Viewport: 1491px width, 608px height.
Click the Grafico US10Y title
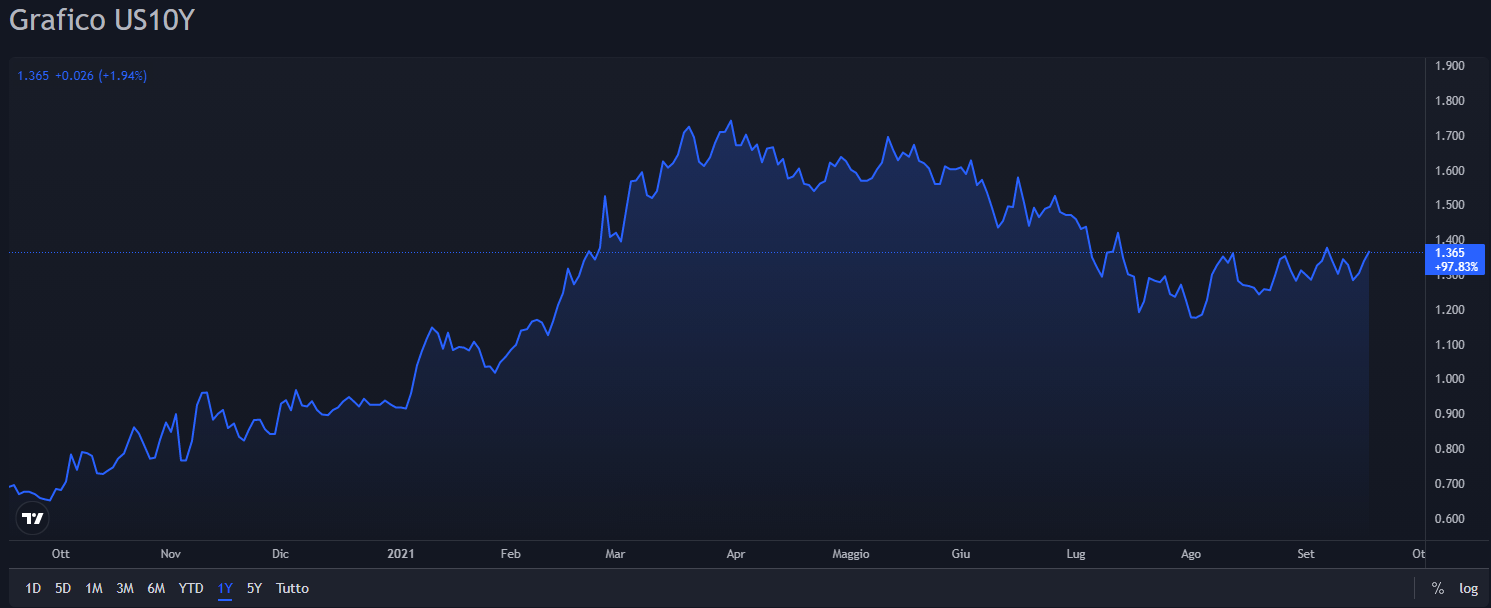(x=101, y=21)
